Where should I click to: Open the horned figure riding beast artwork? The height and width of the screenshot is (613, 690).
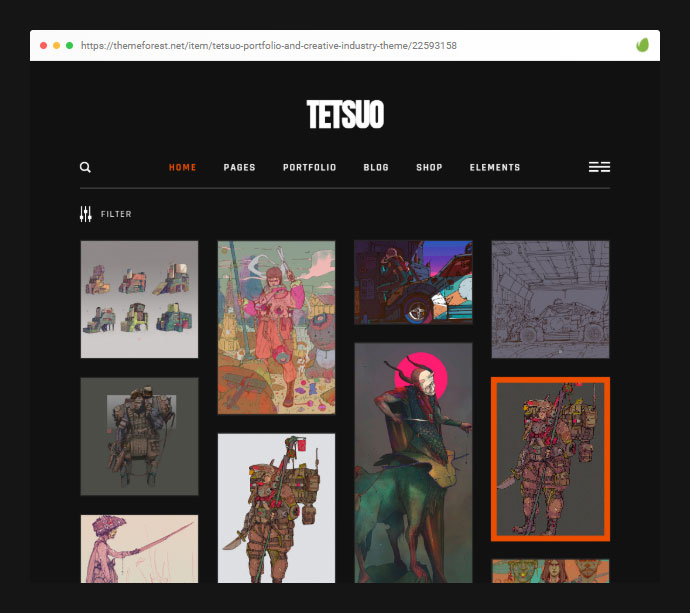(413, 463)
